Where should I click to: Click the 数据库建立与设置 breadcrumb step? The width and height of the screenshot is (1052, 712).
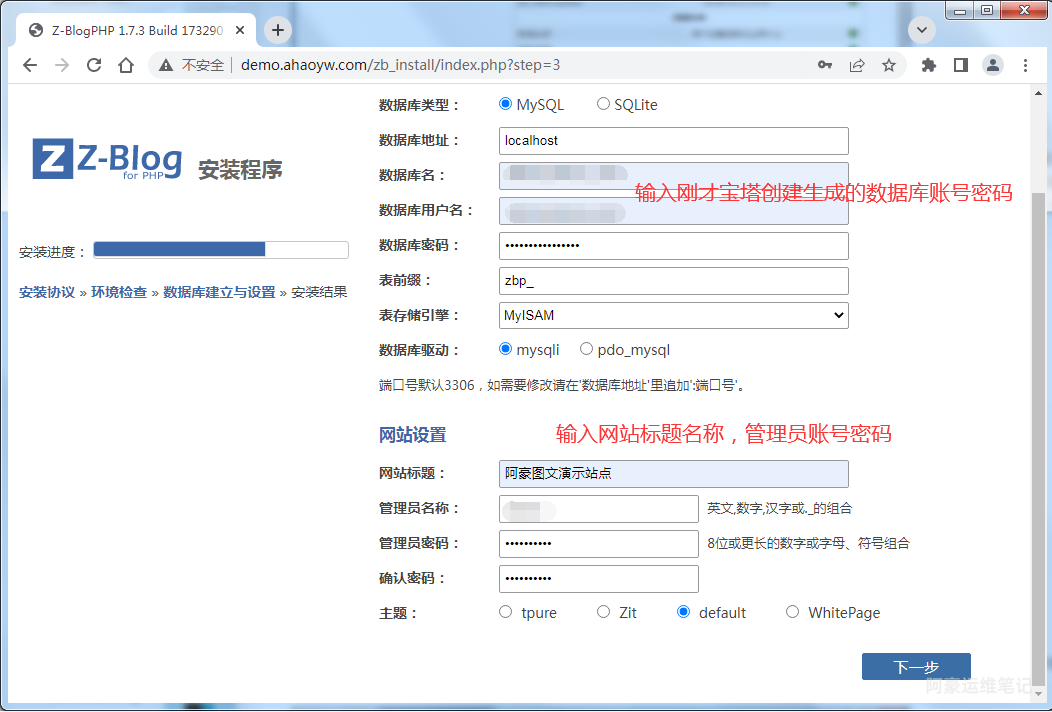pos(219,293)
